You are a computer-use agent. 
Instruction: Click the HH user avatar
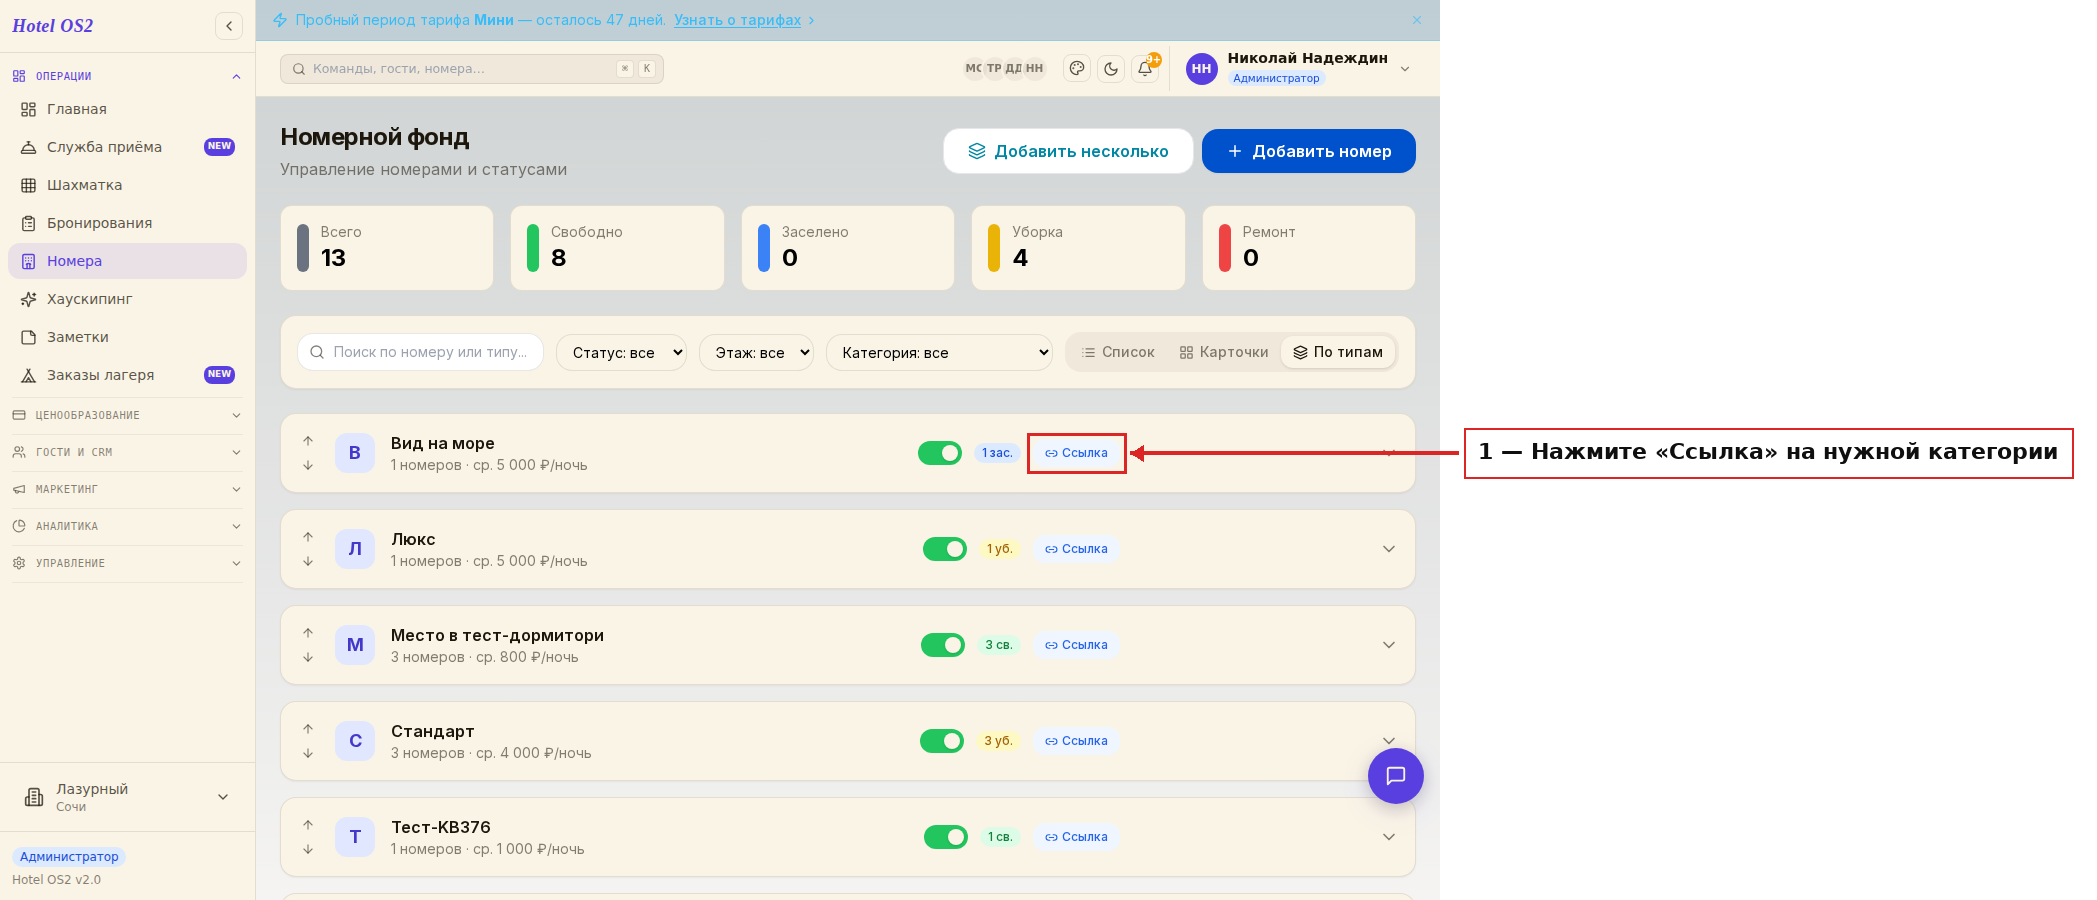(1201, 69)
